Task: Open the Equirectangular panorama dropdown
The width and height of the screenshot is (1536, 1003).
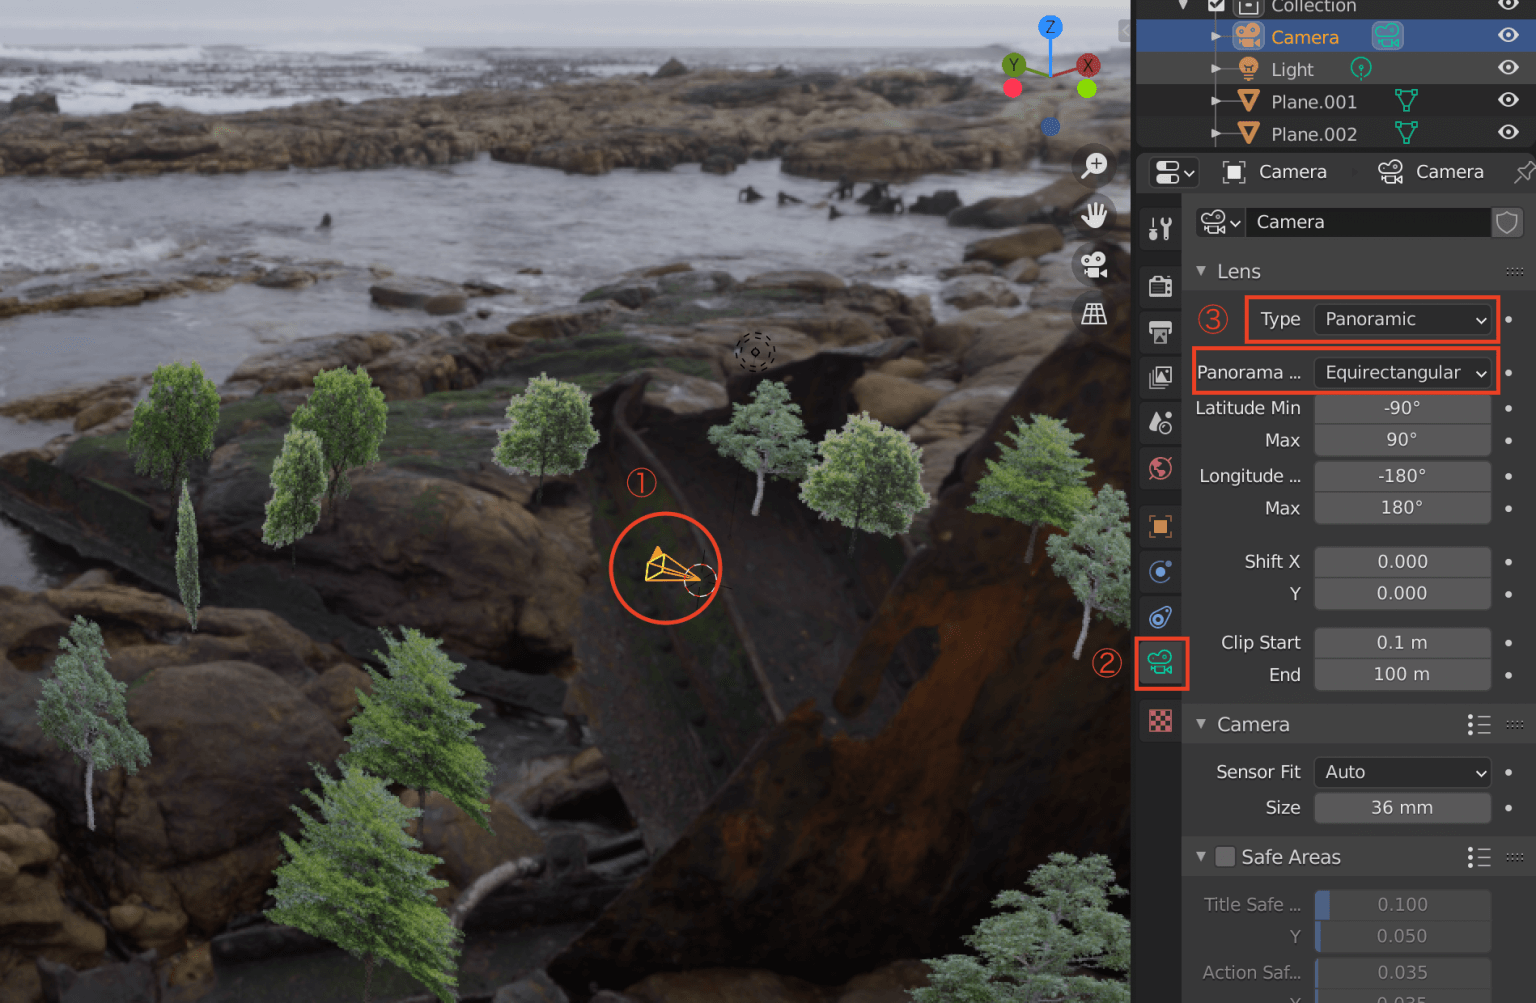Action: tap(1404, 372)
